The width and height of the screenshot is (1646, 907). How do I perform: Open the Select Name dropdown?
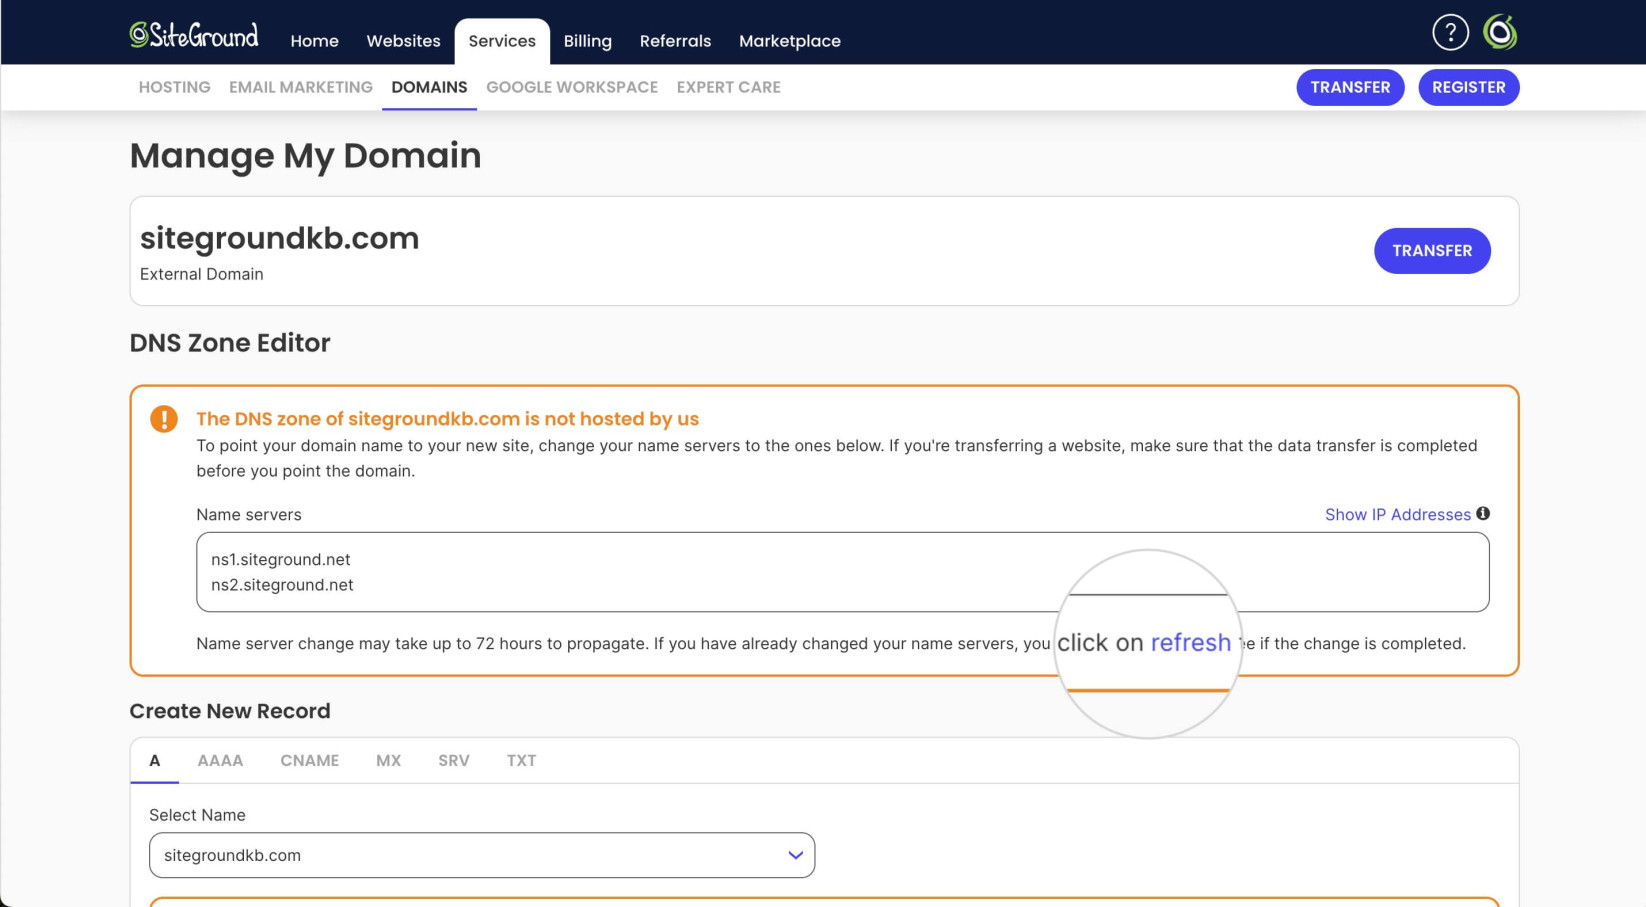482,855
